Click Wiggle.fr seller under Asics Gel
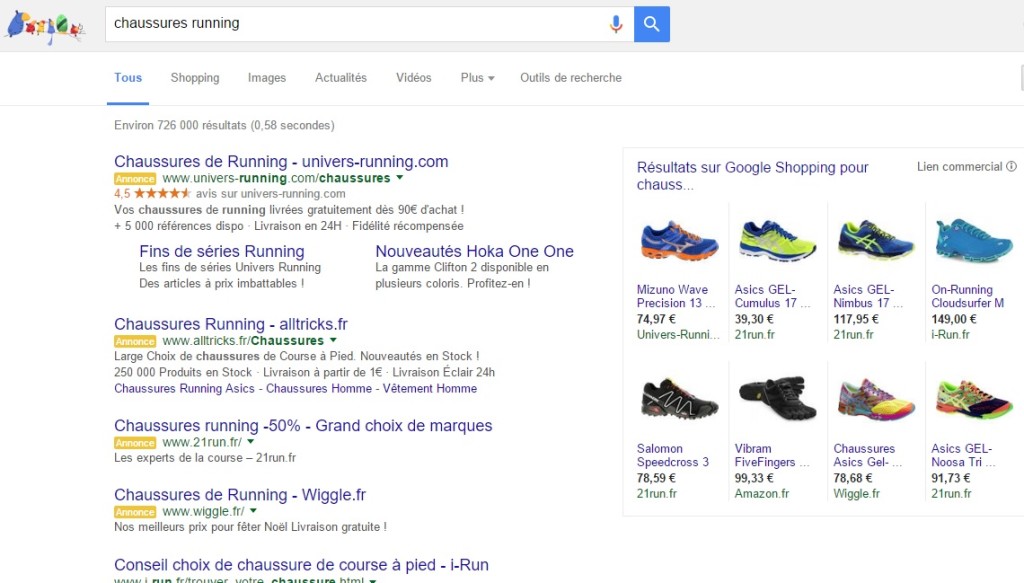Image resolution: width=1024 pixels, height=583 pixels. click(x=856, y=494)
